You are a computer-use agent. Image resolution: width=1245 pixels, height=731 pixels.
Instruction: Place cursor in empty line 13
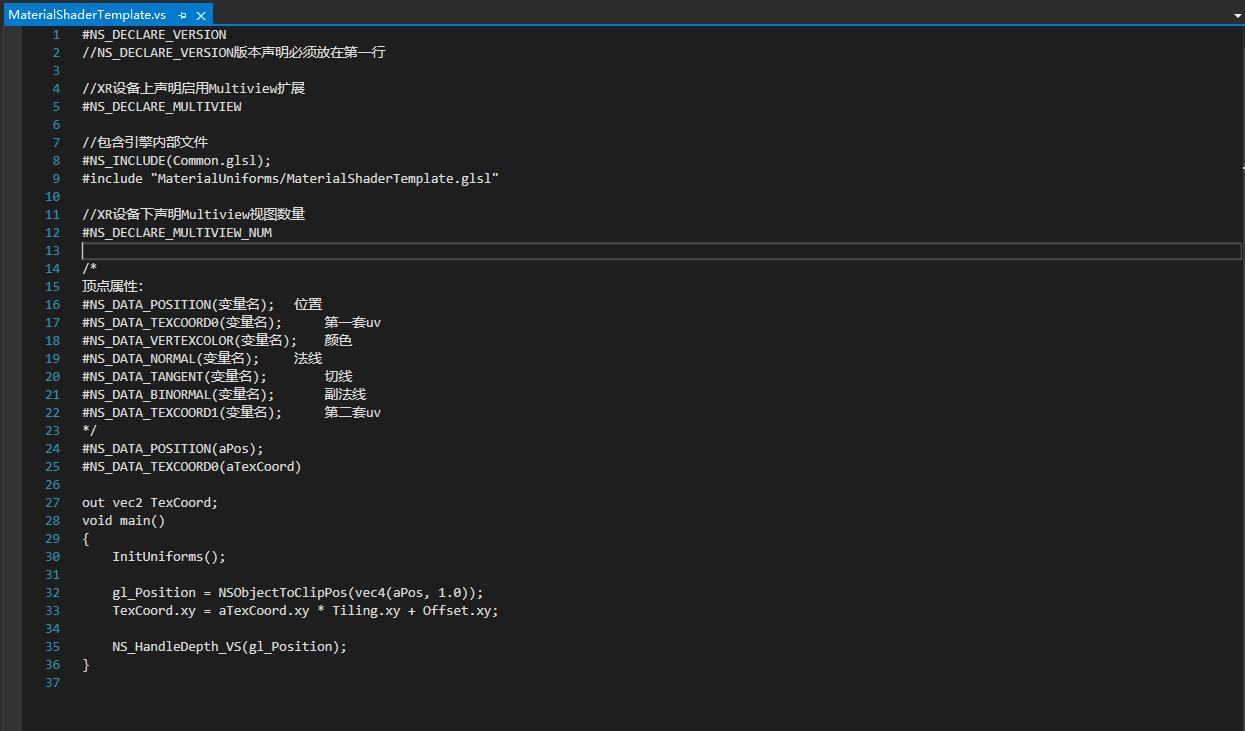pos(600,251)
